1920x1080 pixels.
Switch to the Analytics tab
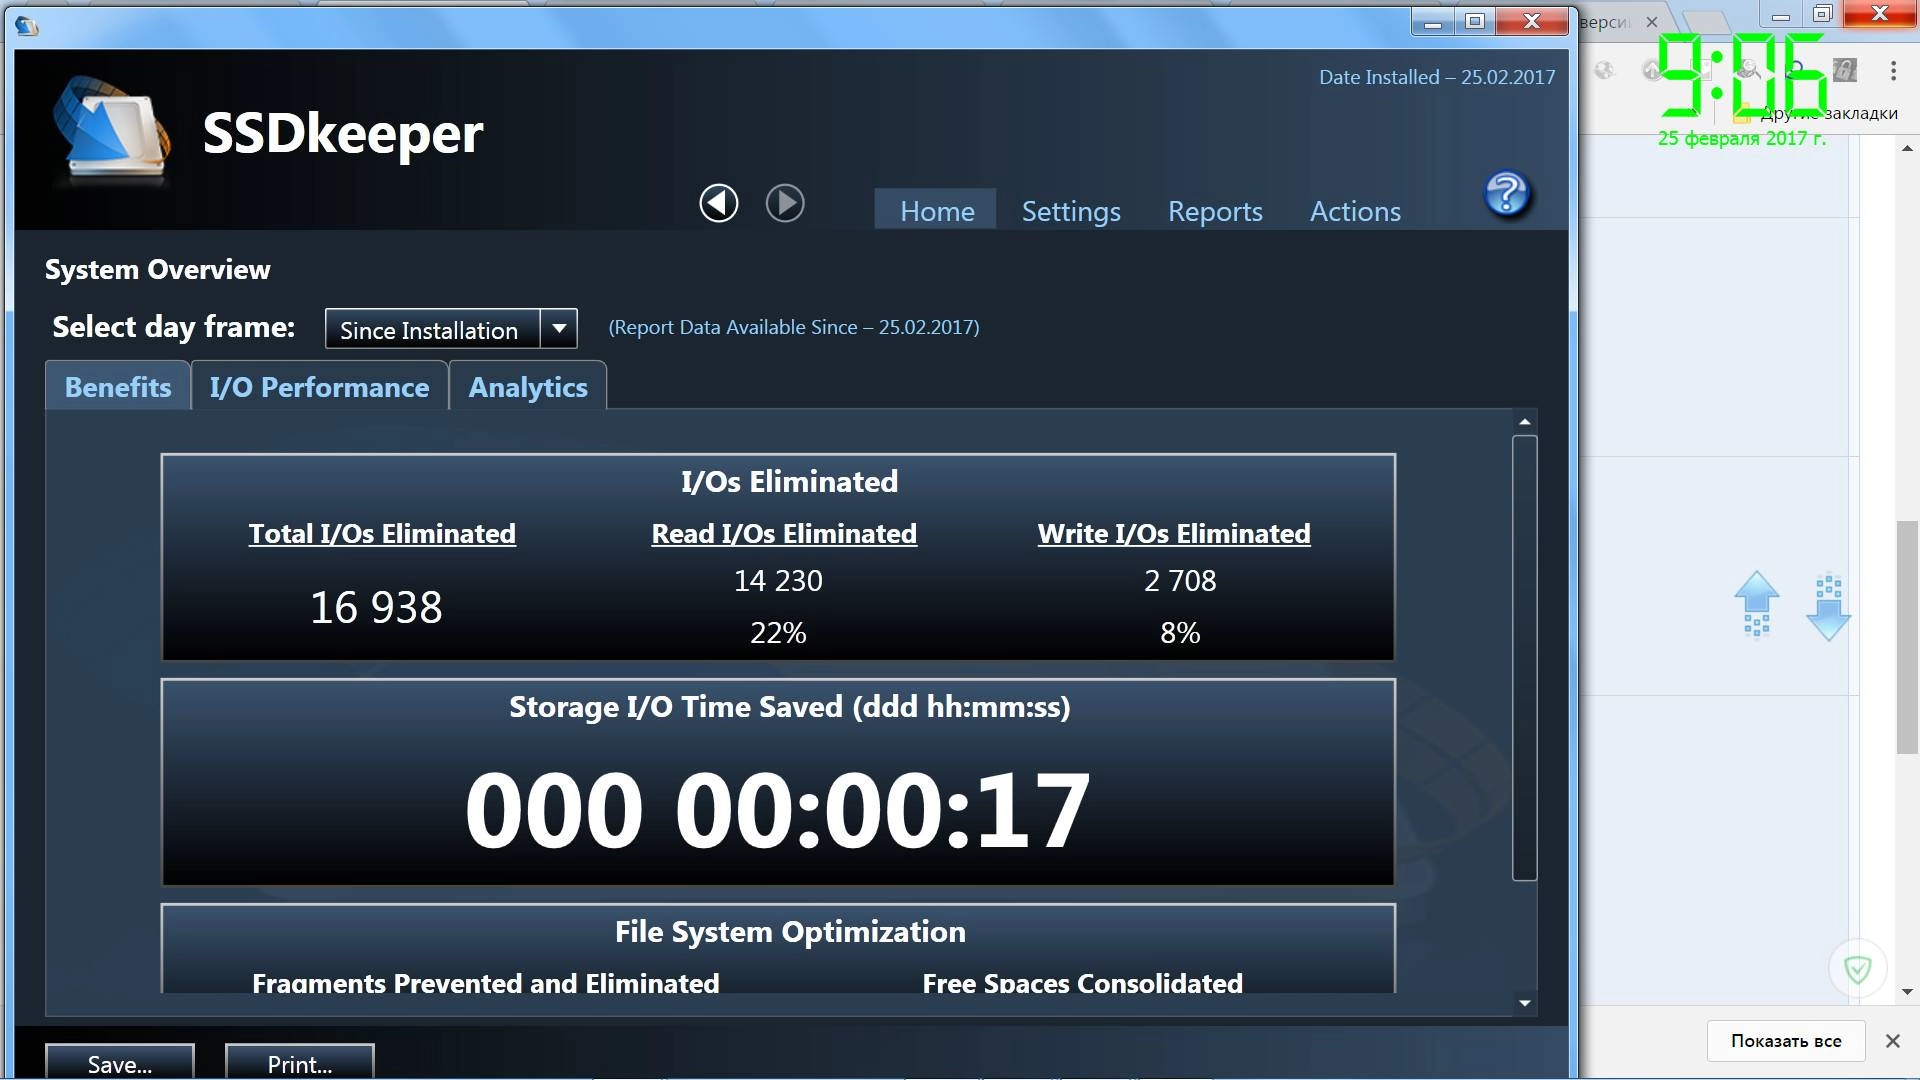(528, 387)
